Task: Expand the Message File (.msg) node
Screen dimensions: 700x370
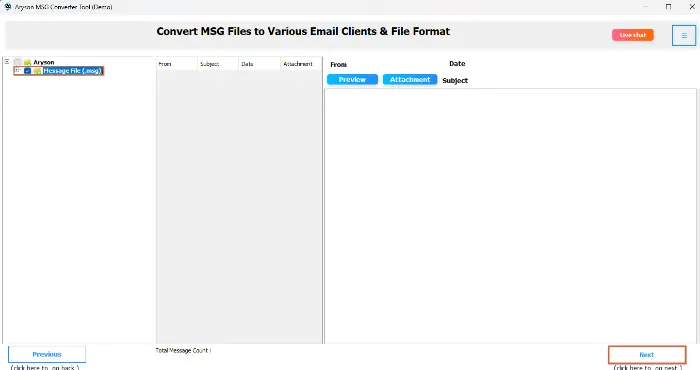Action: tap(18, 71)
